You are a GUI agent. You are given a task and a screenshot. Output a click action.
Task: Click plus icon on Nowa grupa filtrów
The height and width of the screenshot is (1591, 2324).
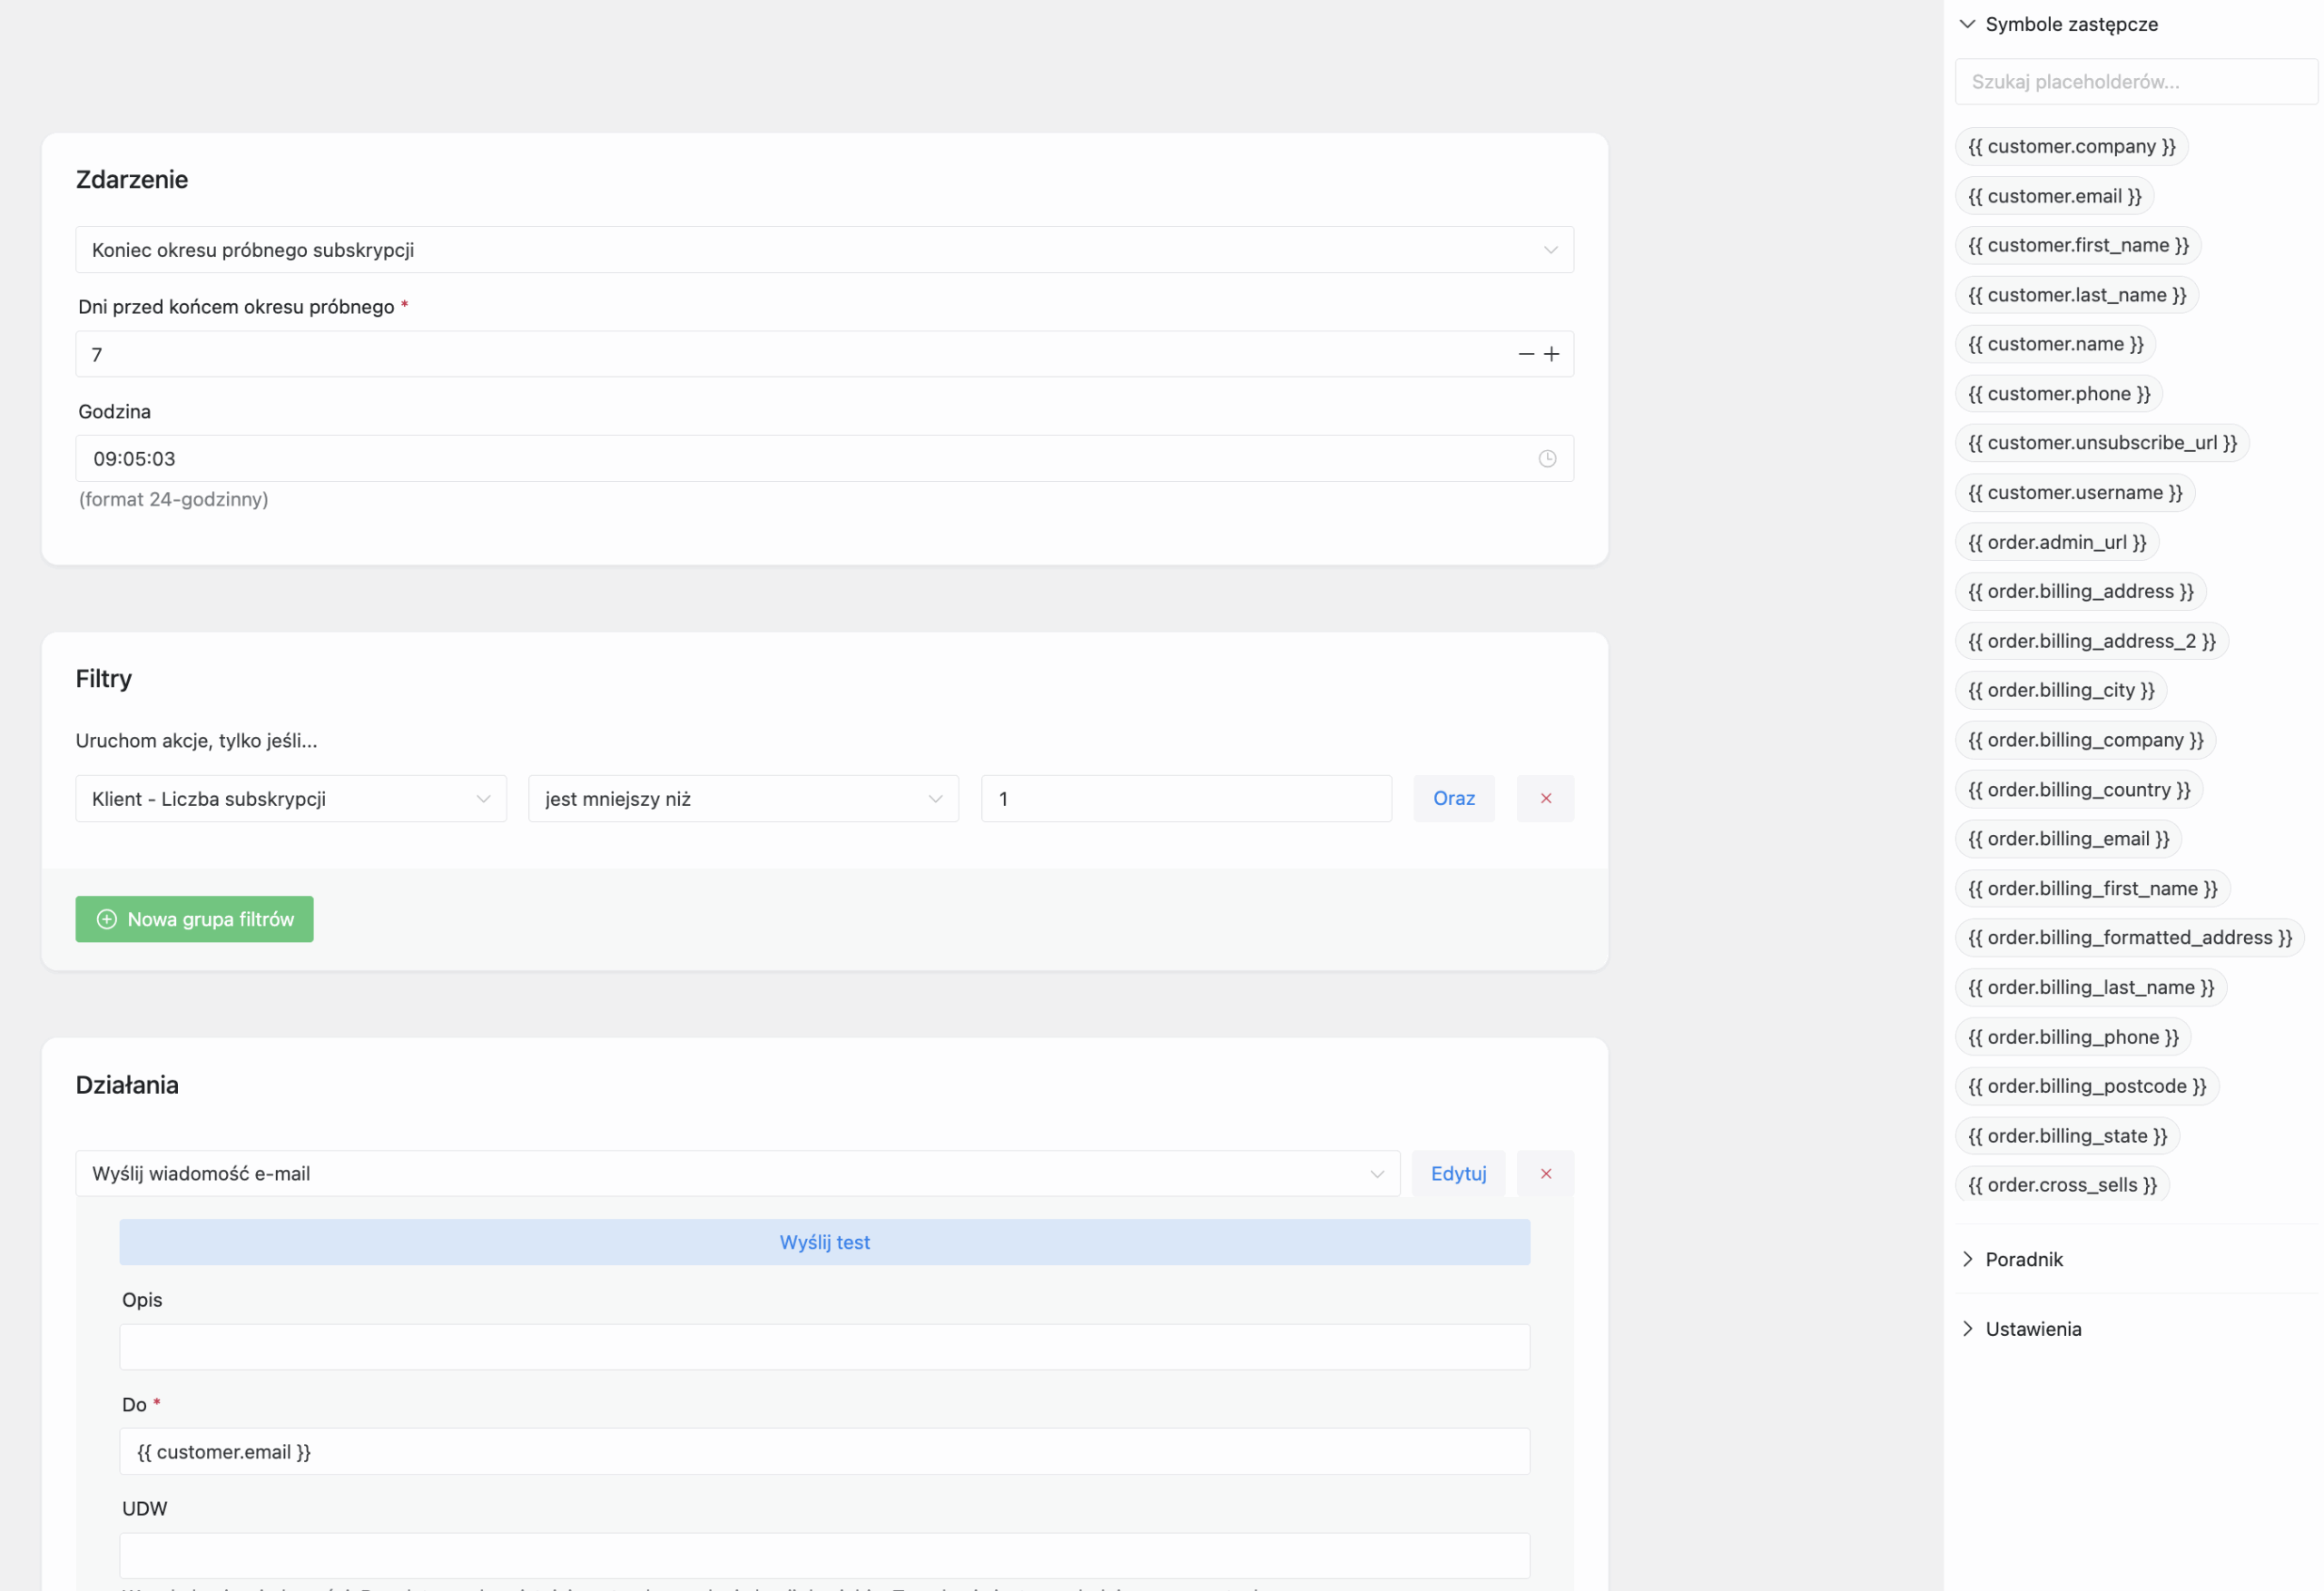[107, 919]
